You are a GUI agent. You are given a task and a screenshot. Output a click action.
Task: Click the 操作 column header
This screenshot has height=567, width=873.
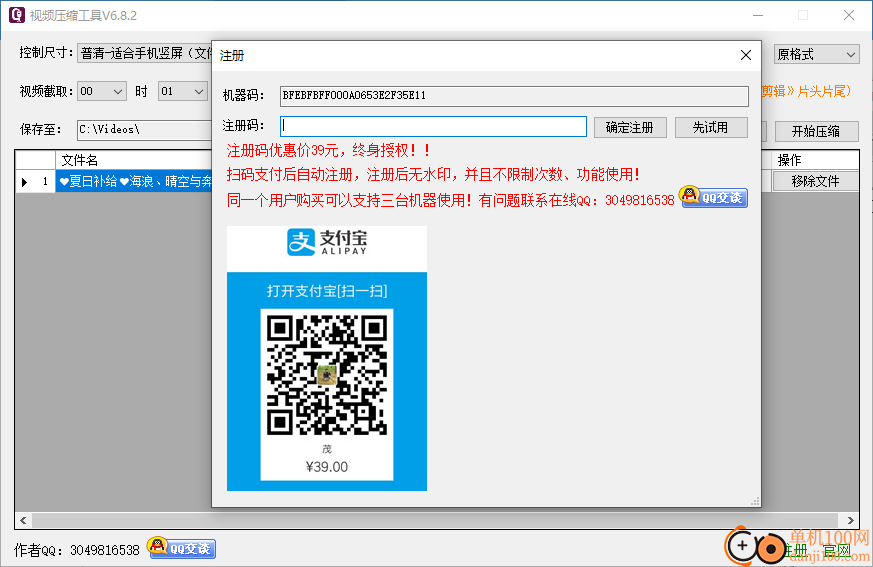tap(815, 160)
